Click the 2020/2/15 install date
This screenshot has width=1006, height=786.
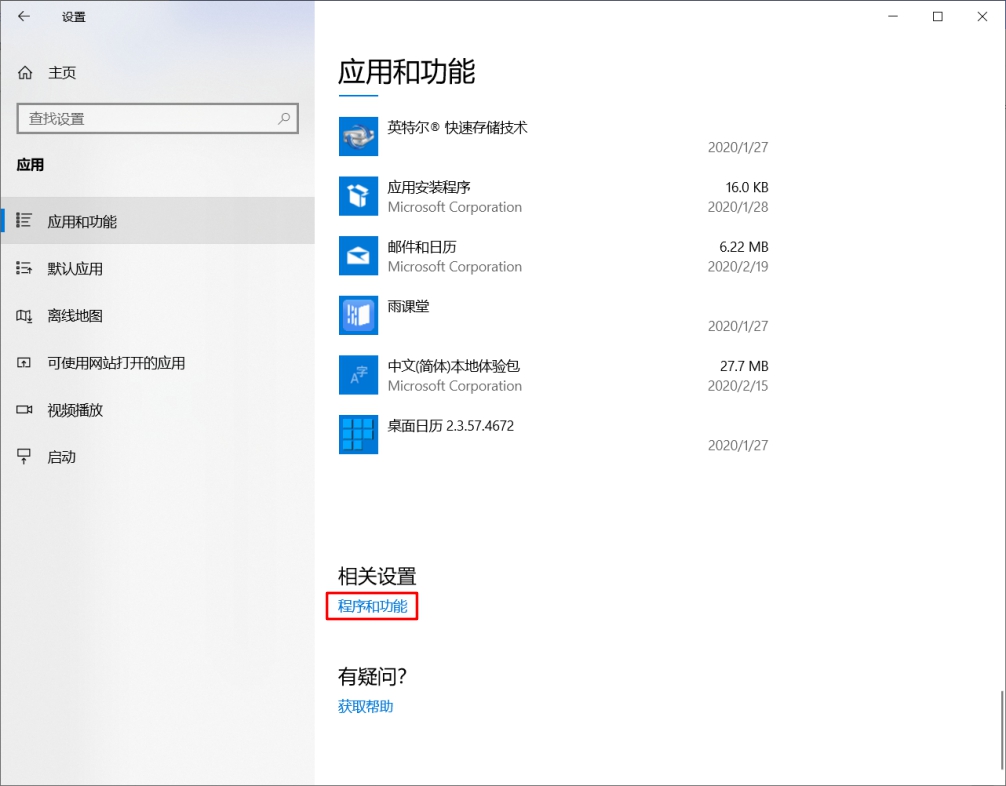pos(738,386)
